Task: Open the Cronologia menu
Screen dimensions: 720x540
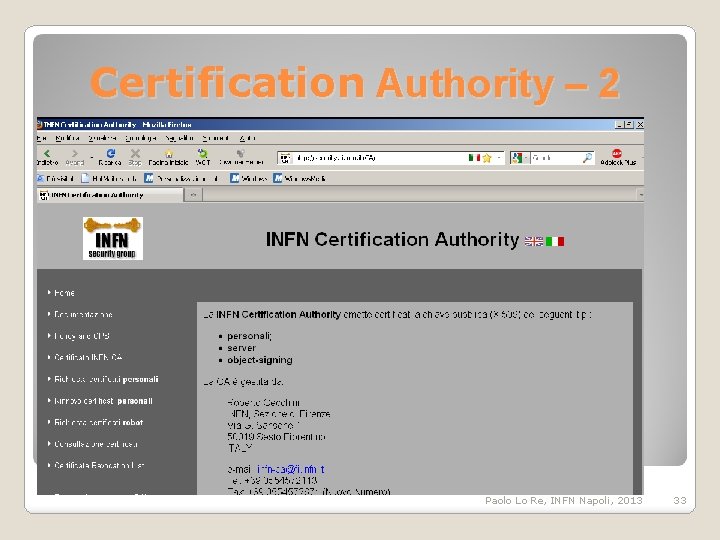Action: point(141,138)
